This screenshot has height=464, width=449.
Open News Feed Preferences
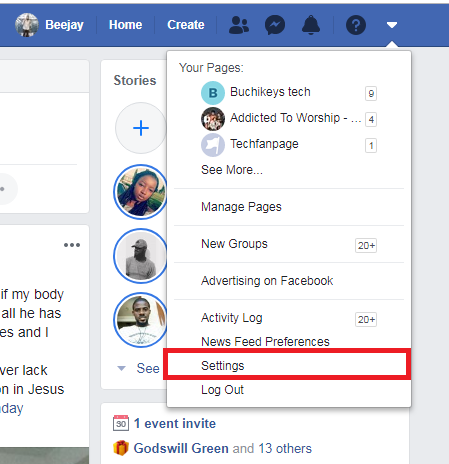(x=265, y=342)
